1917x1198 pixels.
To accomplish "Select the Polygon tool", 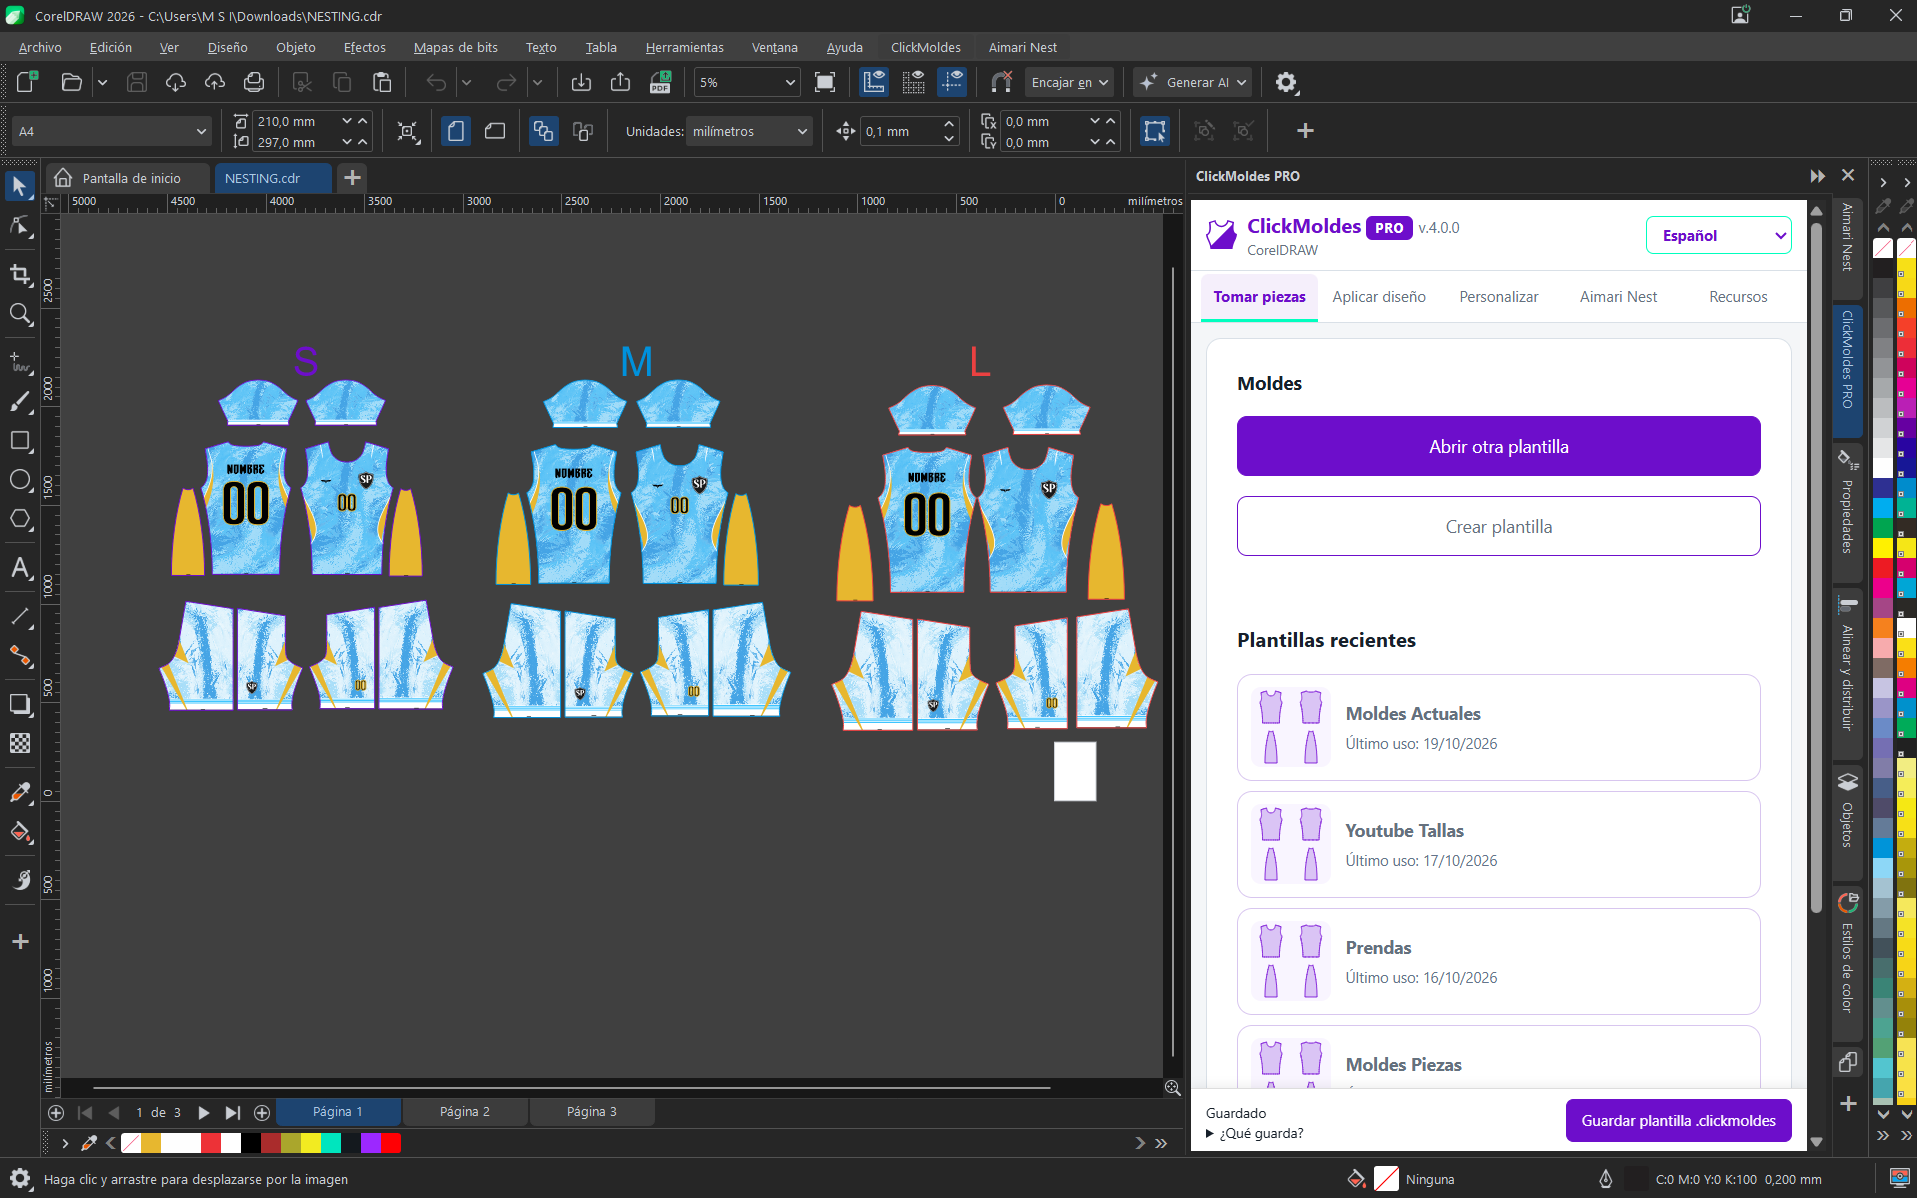I will tap(20, 519).
